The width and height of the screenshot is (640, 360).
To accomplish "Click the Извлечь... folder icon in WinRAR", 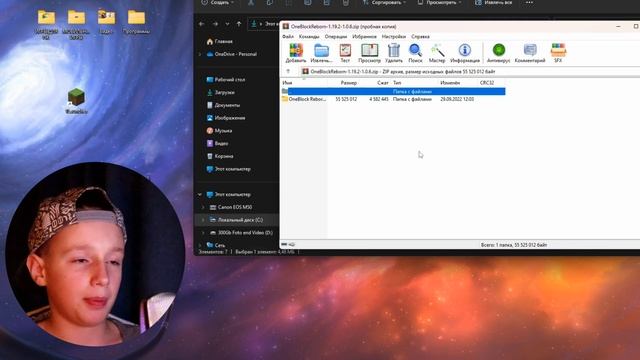I will tap(321, 53).
